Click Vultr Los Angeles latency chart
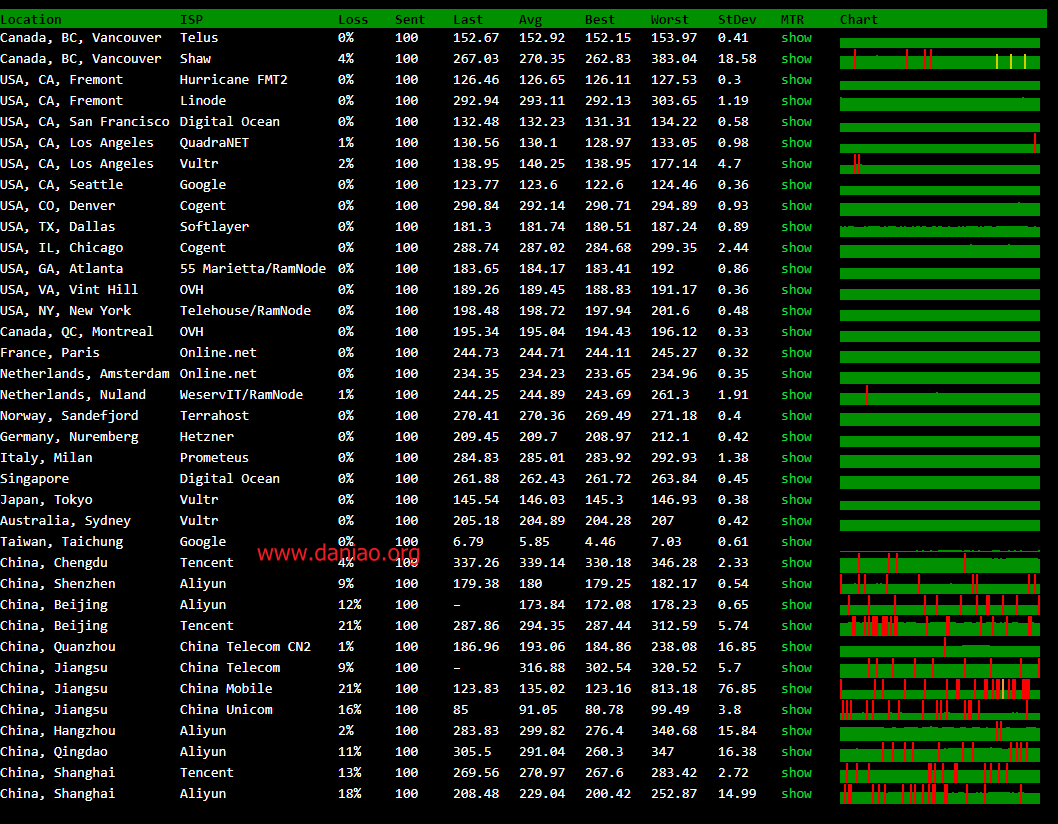Viewport: 1058px width, 824px height. 940,163
